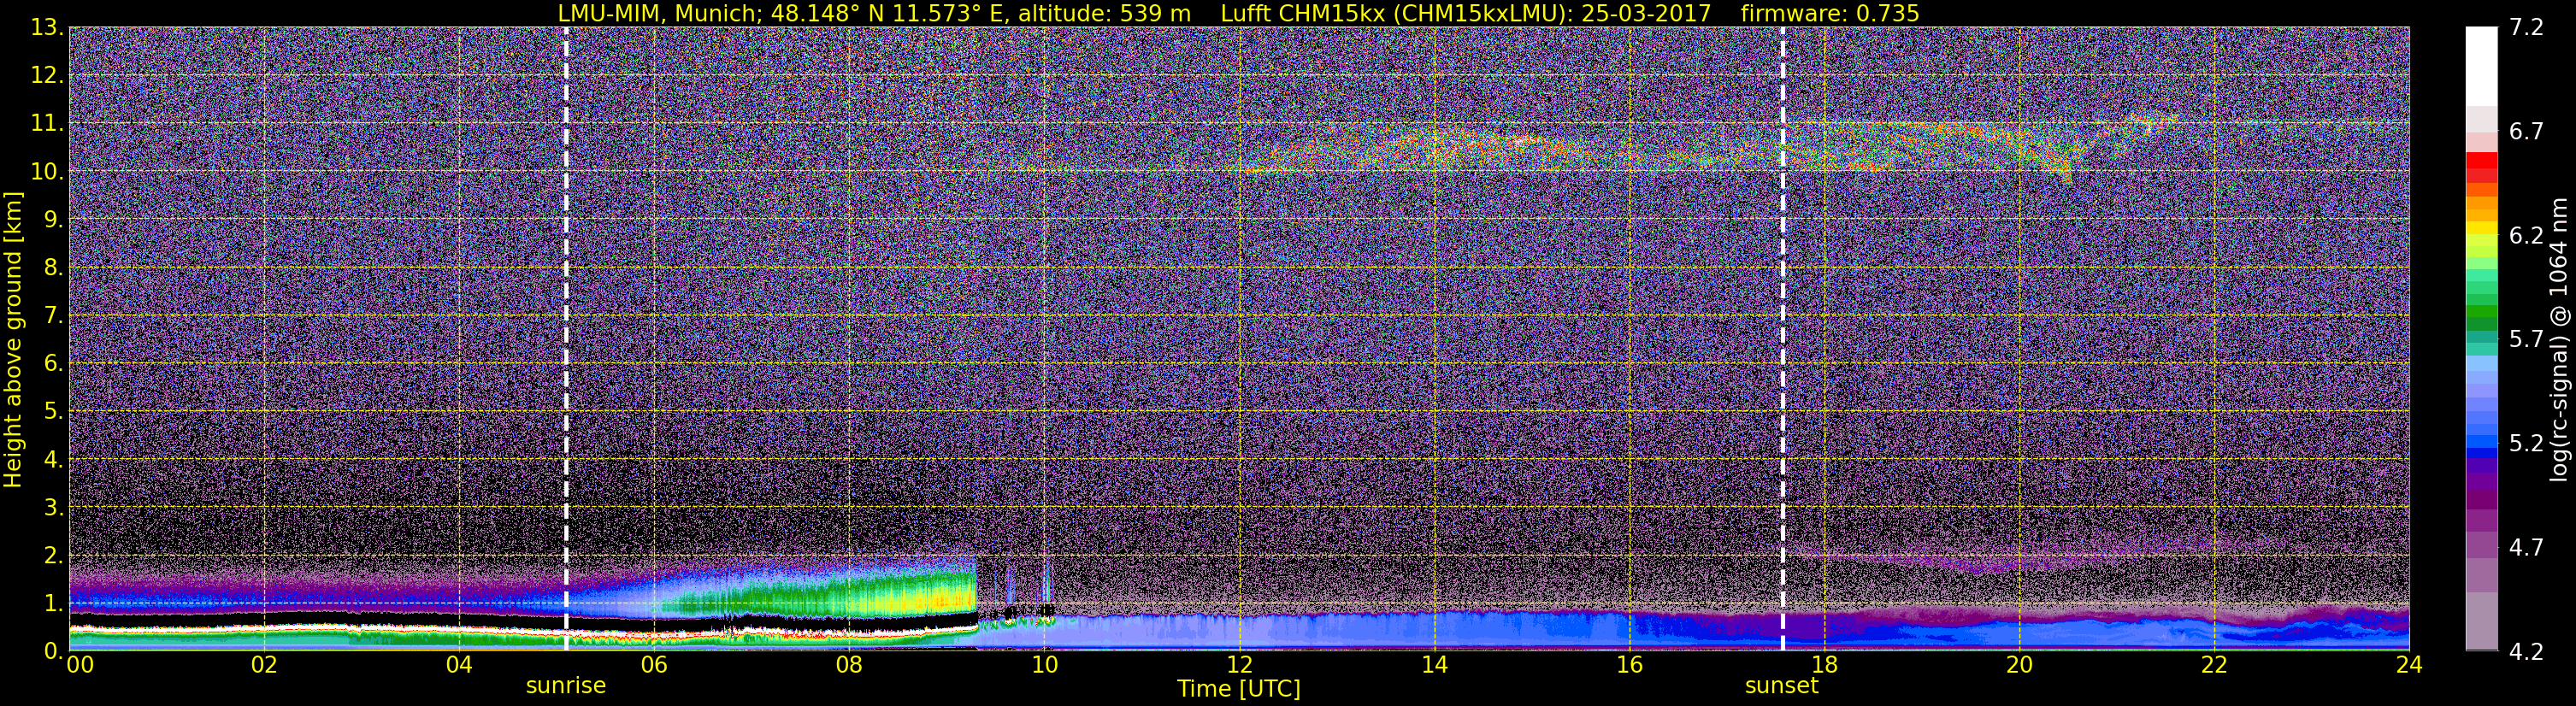Click height axis tick label '5.'
Image resolution: width=2576 pixels, height=706 pixels.
53,411
